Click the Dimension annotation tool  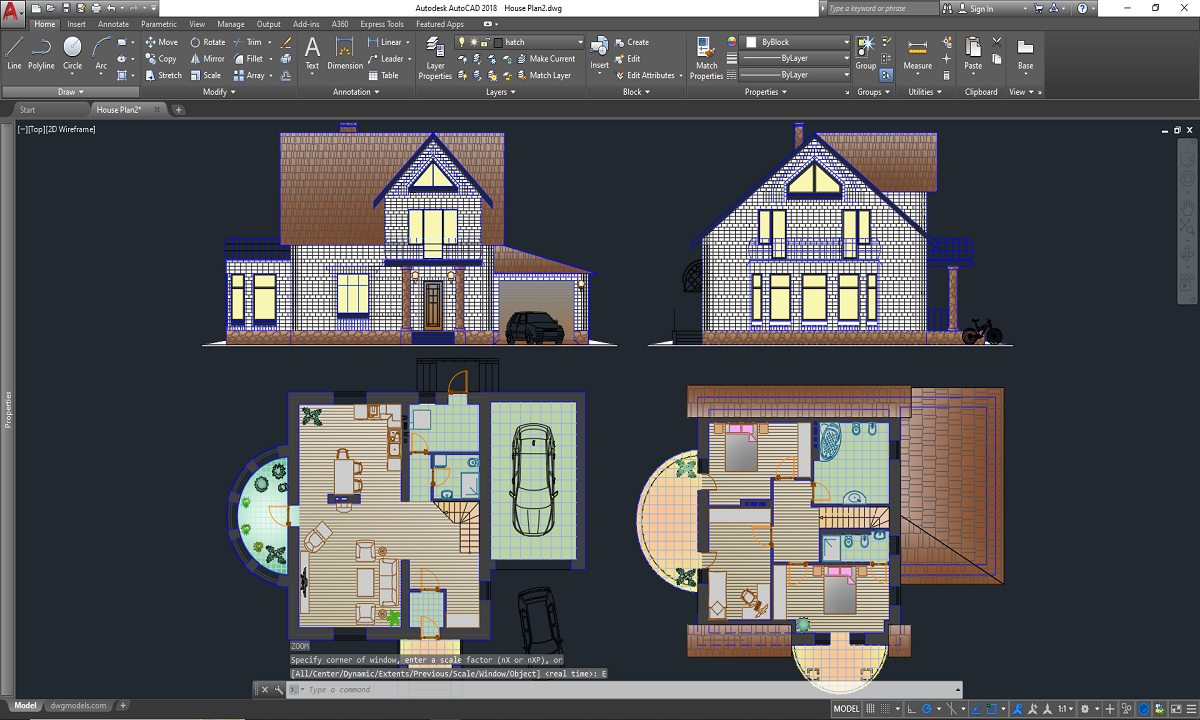pos(345,54)
